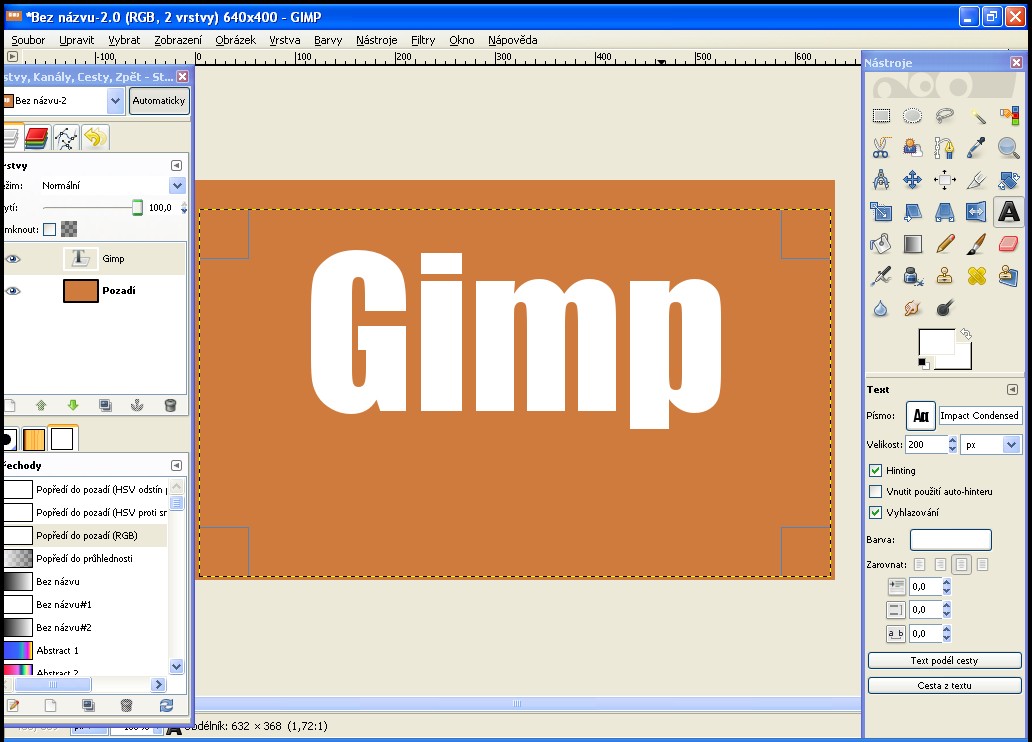Select the Heal tool
Viewport: 1032px width, 742px height.
click(977, 275)
